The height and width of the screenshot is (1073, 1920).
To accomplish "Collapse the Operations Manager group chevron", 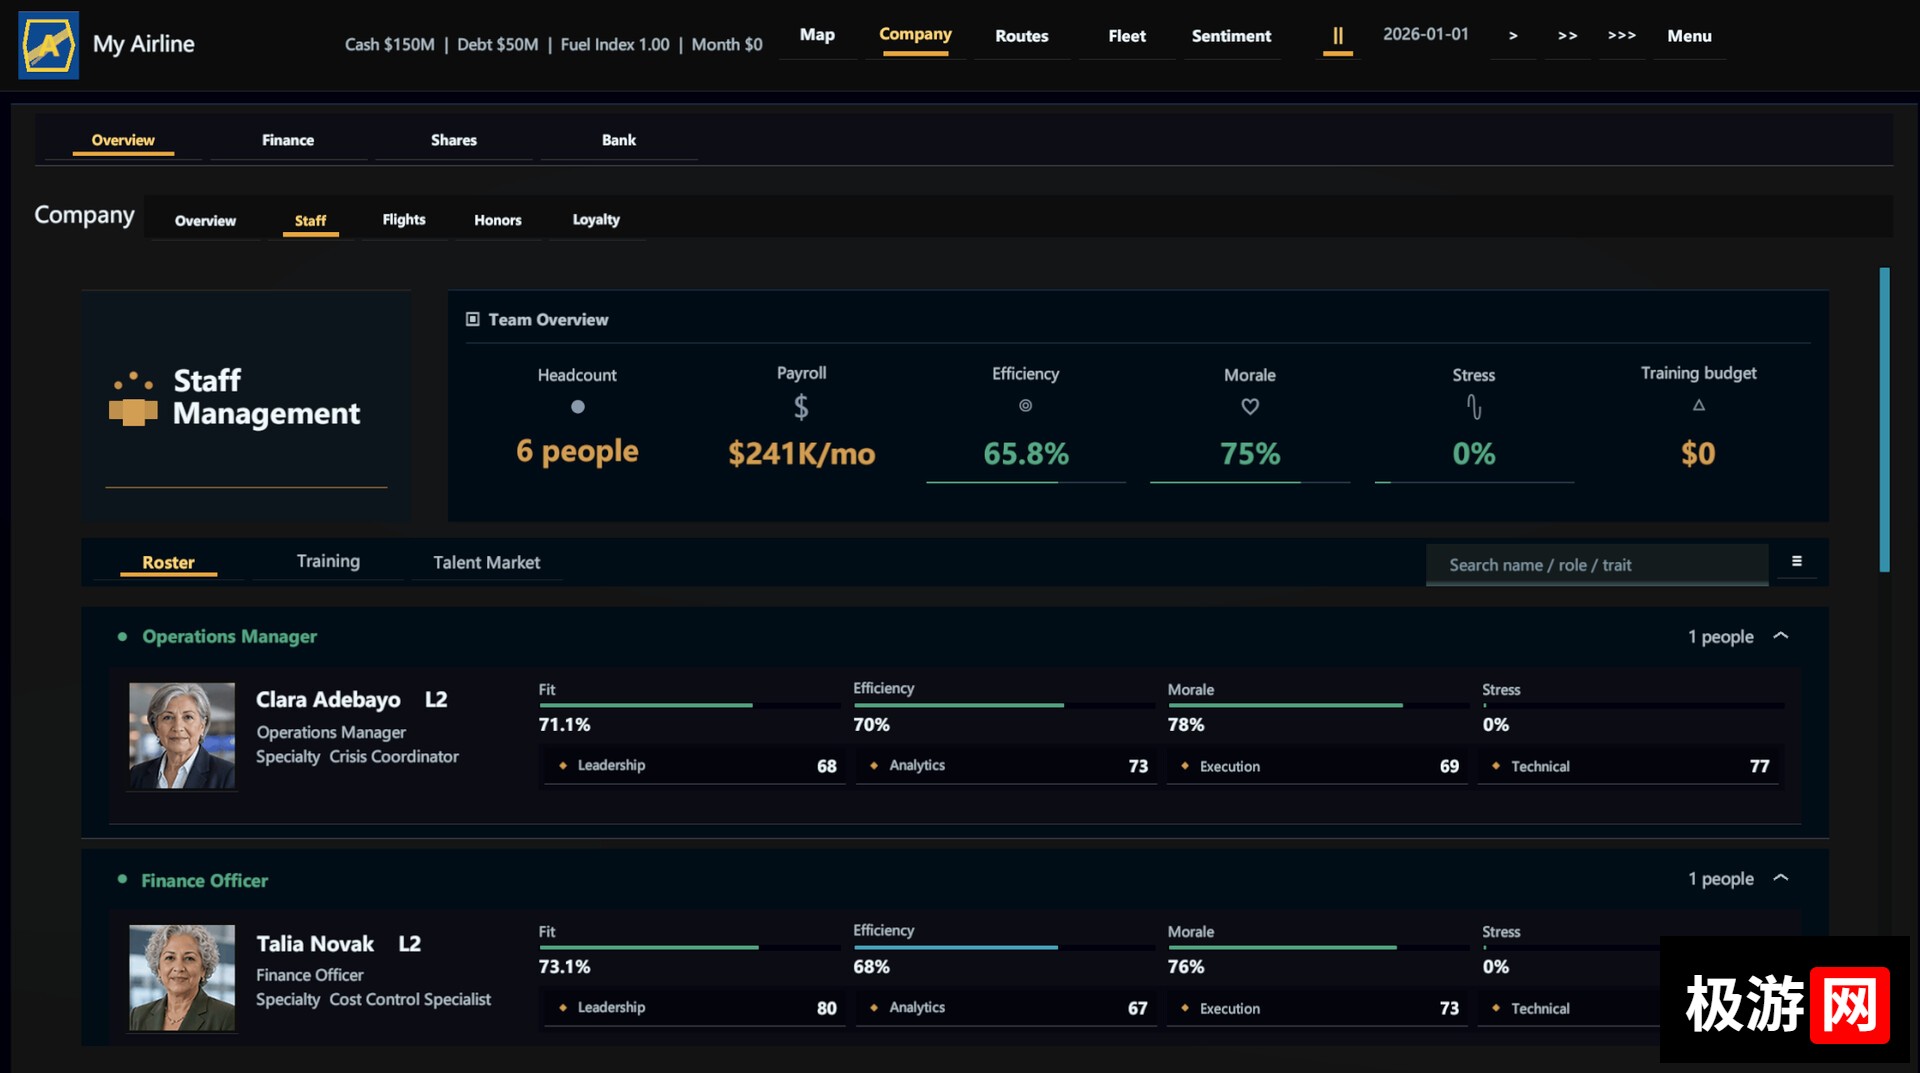I will [1781, 636].
